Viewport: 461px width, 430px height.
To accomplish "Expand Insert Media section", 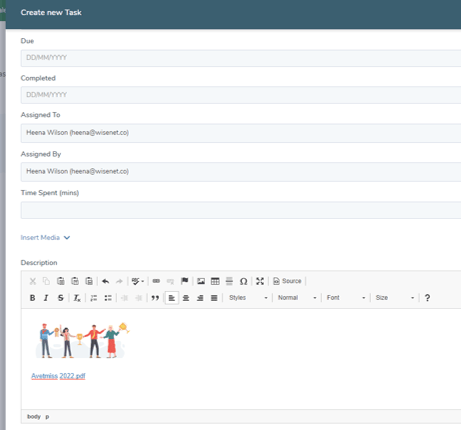I will coord(45,238).
